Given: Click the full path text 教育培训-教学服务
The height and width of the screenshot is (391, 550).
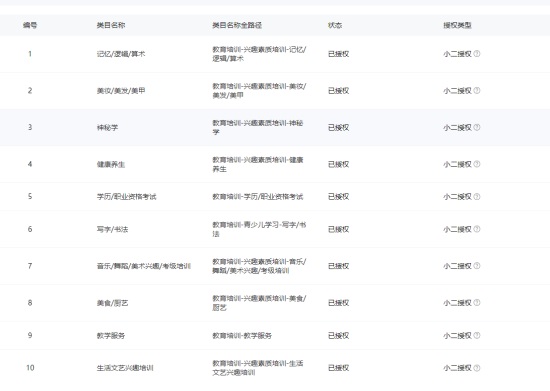Looking at the screenshot, I should pyautogui.click(x=242, y=336).
